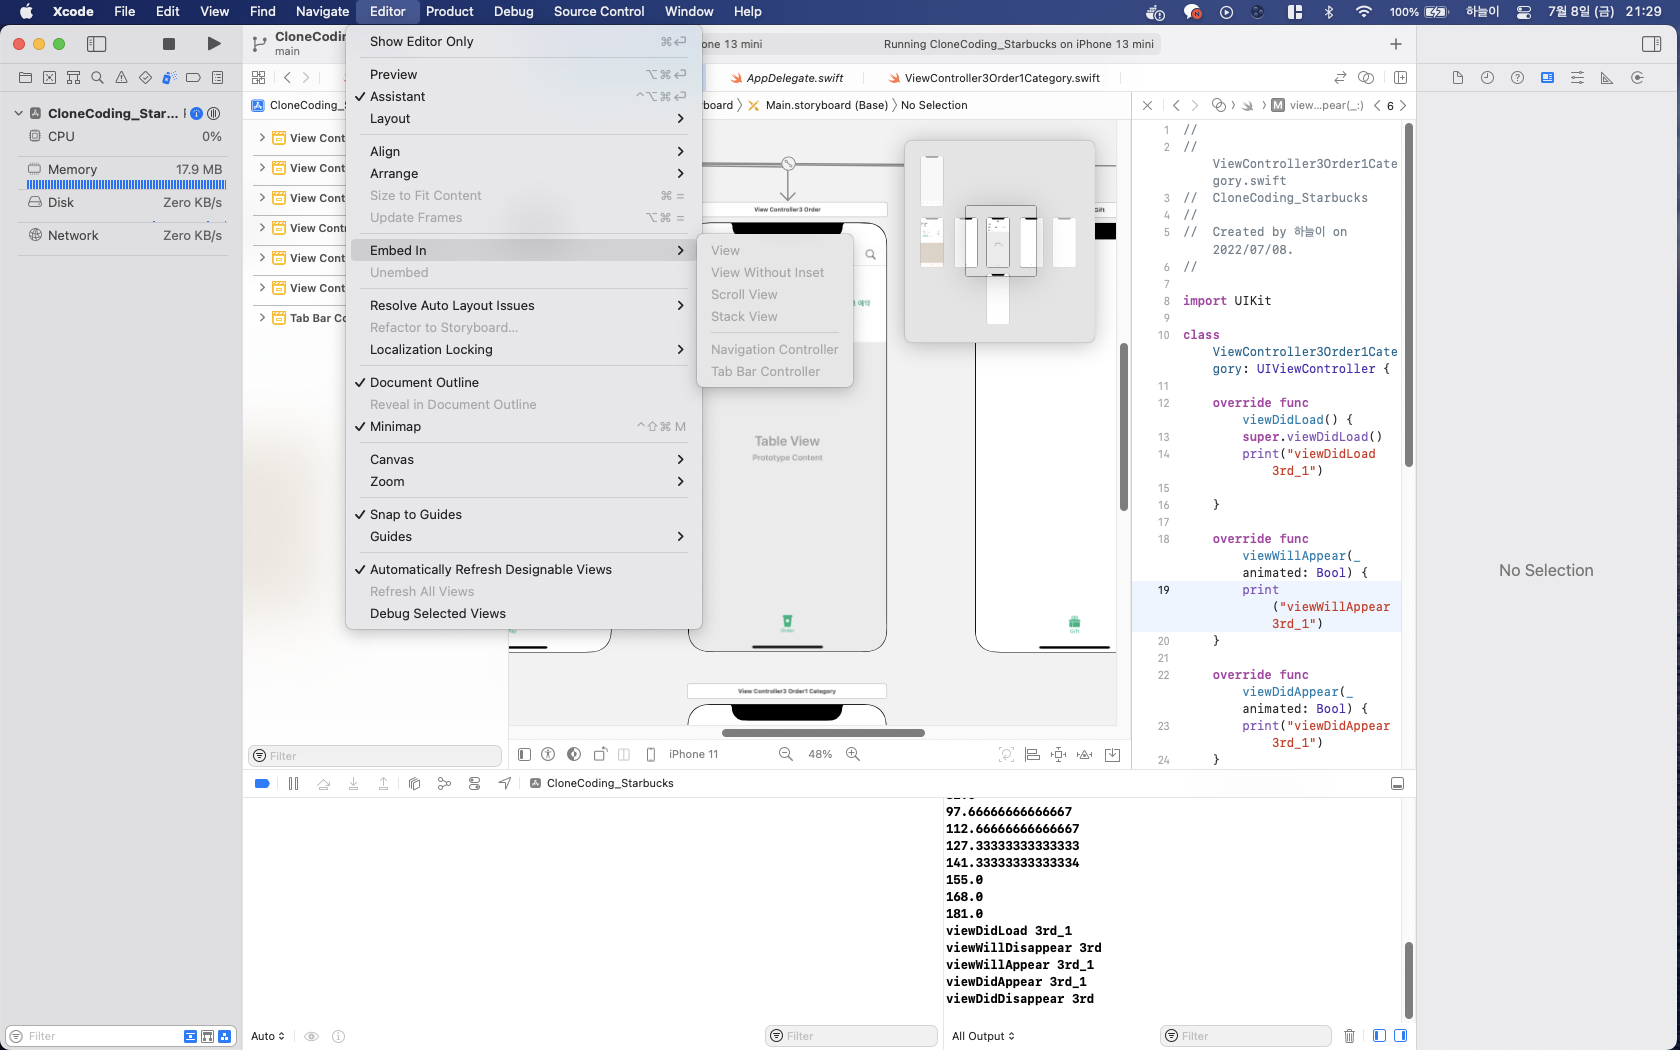Viewport: 1680px width, 1050px height.
Task: Toggle Snap to Guides option
Action: pos(523,515)
